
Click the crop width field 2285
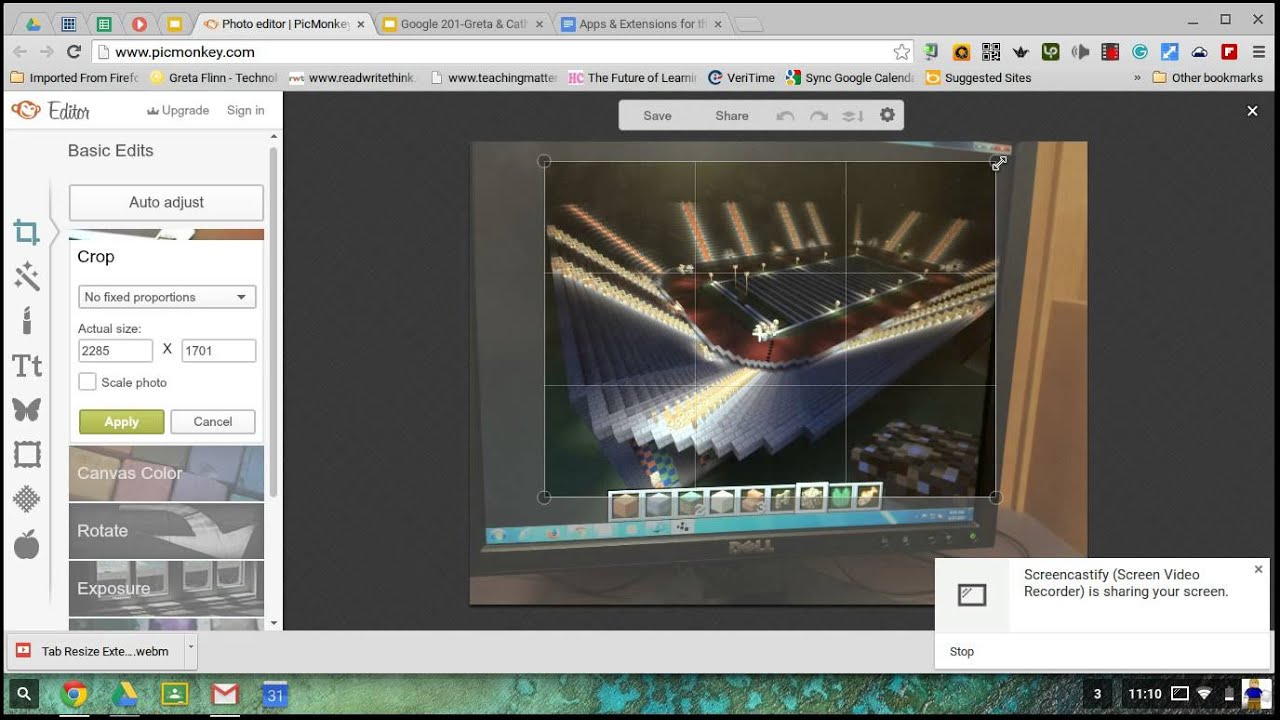[x=115, y=350]
